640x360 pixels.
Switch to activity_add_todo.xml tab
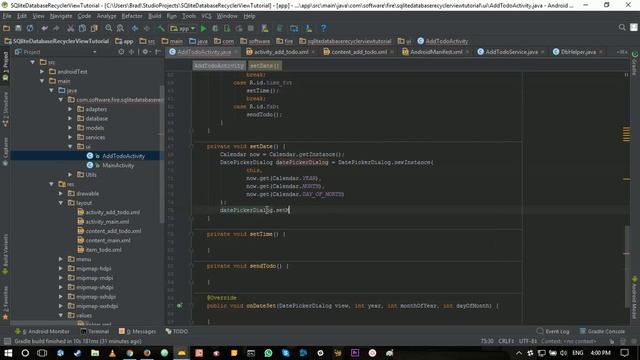coord(281,52)
